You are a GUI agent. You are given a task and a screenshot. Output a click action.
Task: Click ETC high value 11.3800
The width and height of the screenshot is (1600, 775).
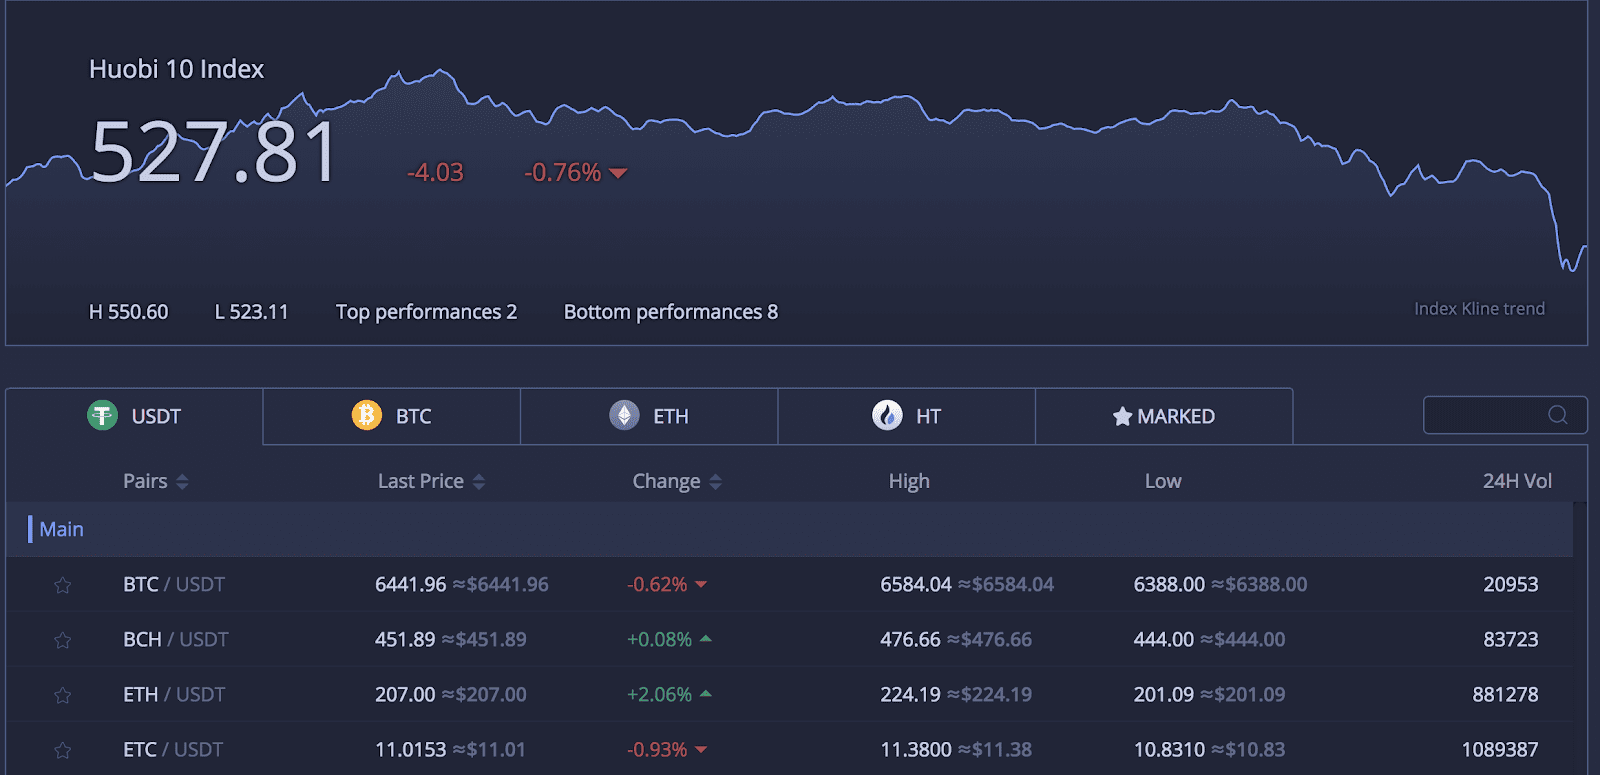tap(916, 749)
